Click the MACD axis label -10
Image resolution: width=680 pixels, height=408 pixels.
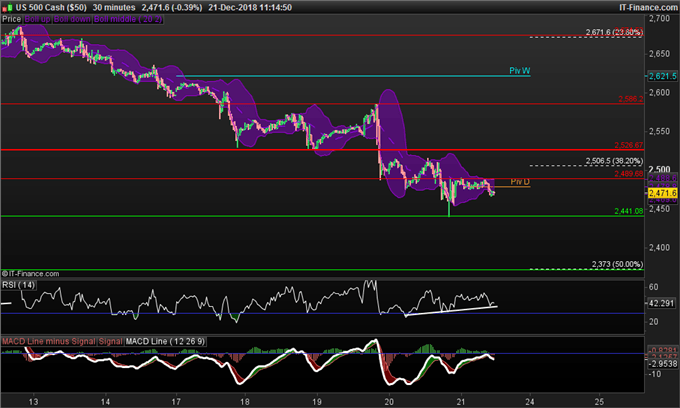click(654, 374)
